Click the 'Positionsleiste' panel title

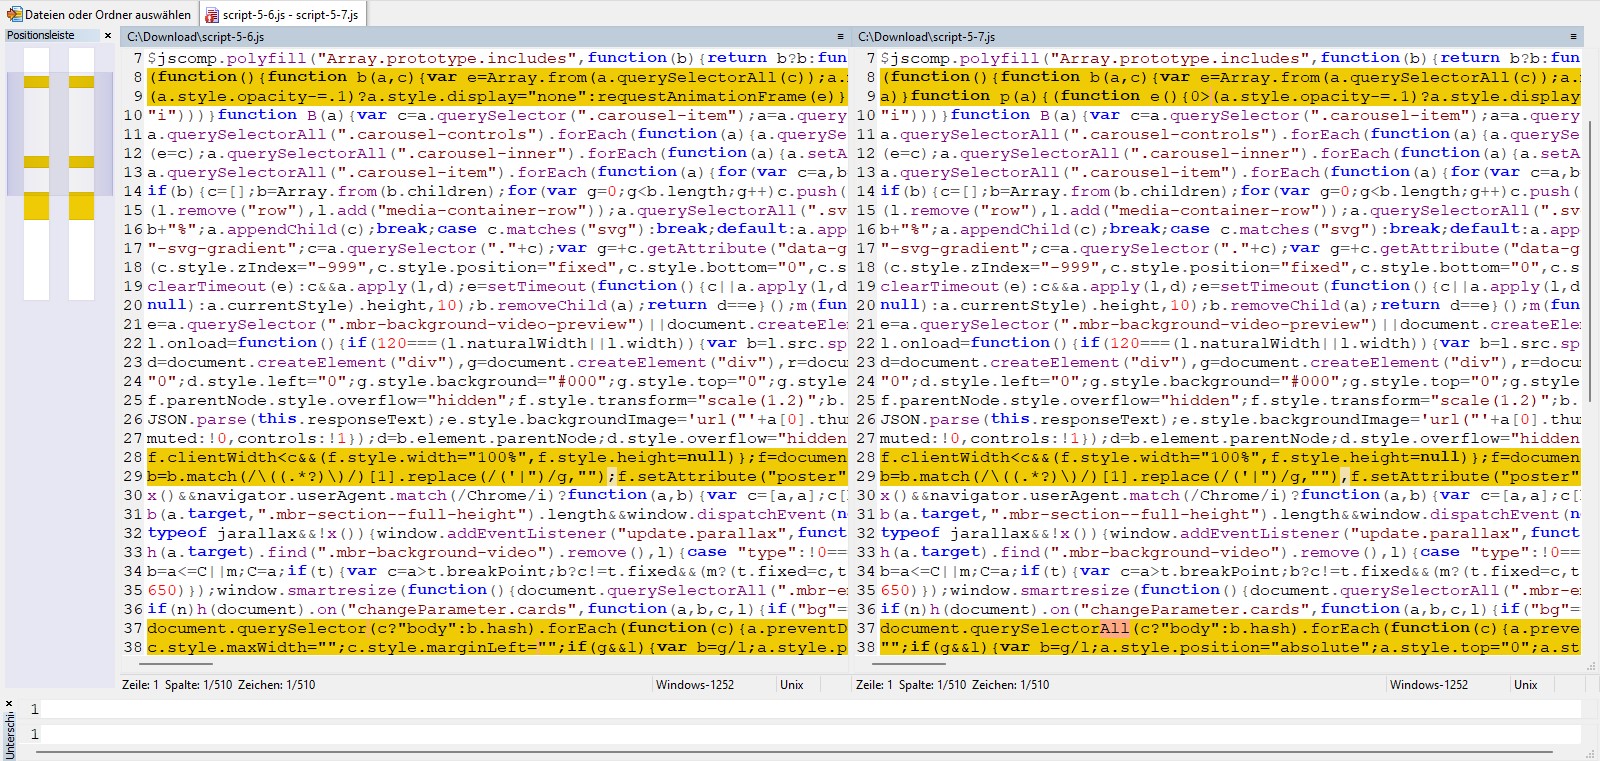tap(41, 36)
